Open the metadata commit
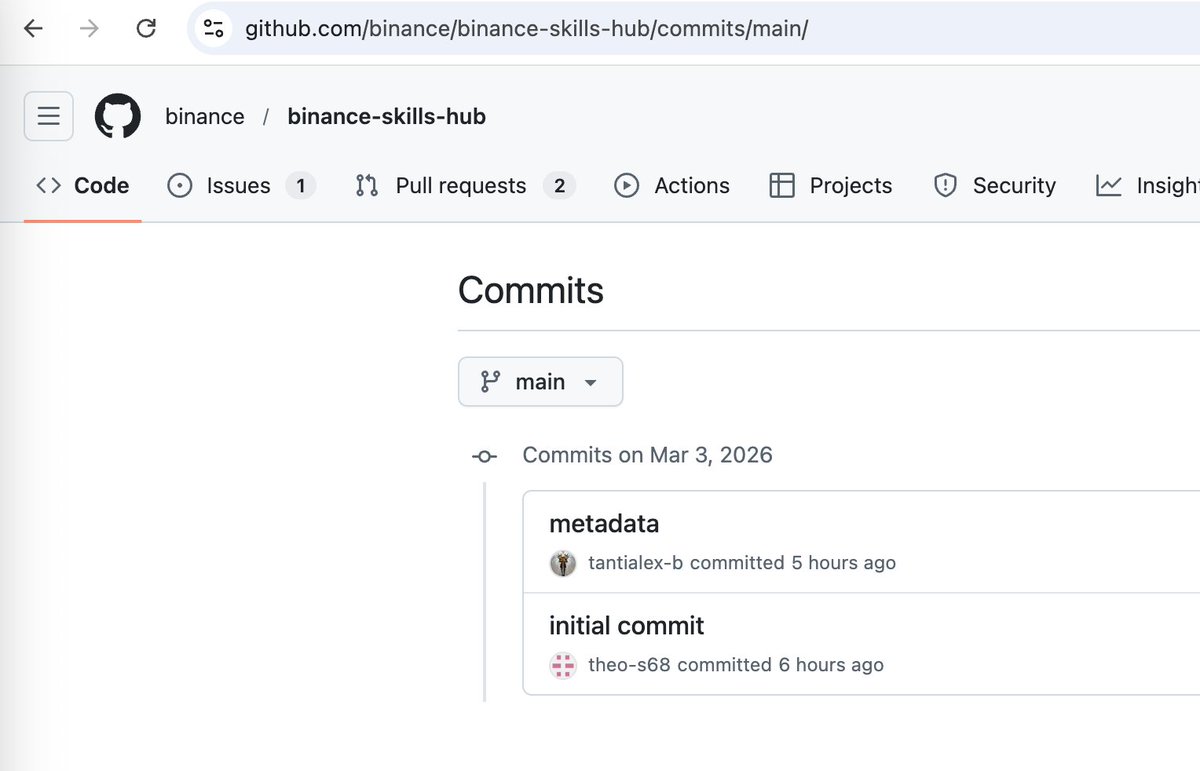1200x771 pixels. [x=604, y=523]
